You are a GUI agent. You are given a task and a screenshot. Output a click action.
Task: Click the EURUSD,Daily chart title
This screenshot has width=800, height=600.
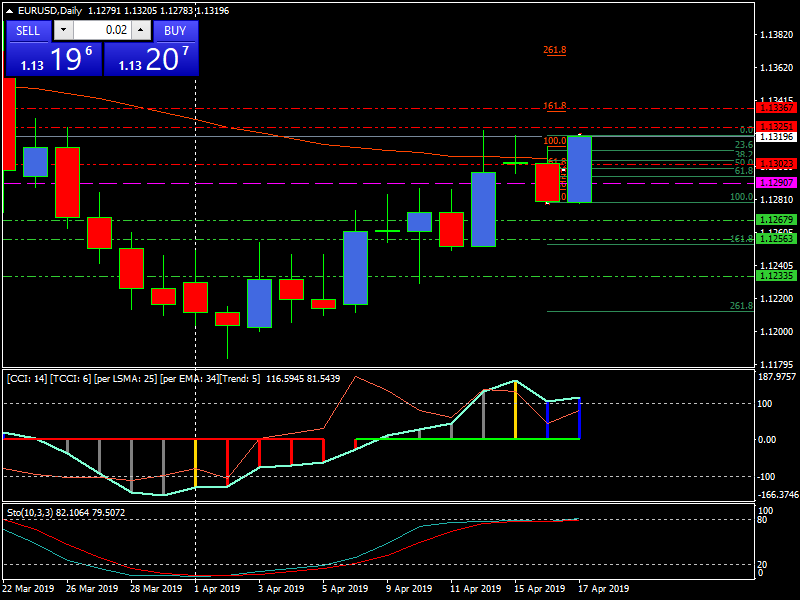coord(51,11)
